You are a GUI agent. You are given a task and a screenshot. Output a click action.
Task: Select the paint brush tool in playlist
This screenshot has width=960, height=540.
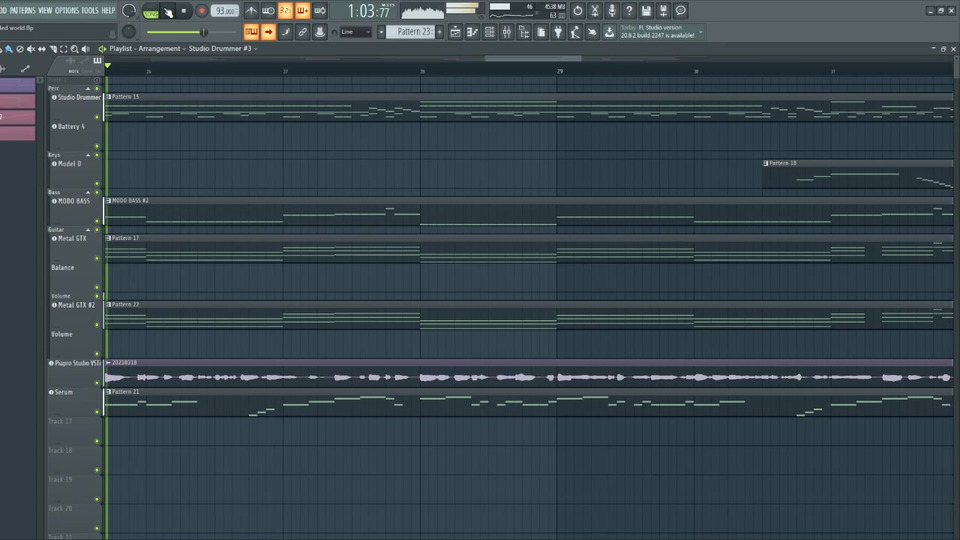pos(9,49)
